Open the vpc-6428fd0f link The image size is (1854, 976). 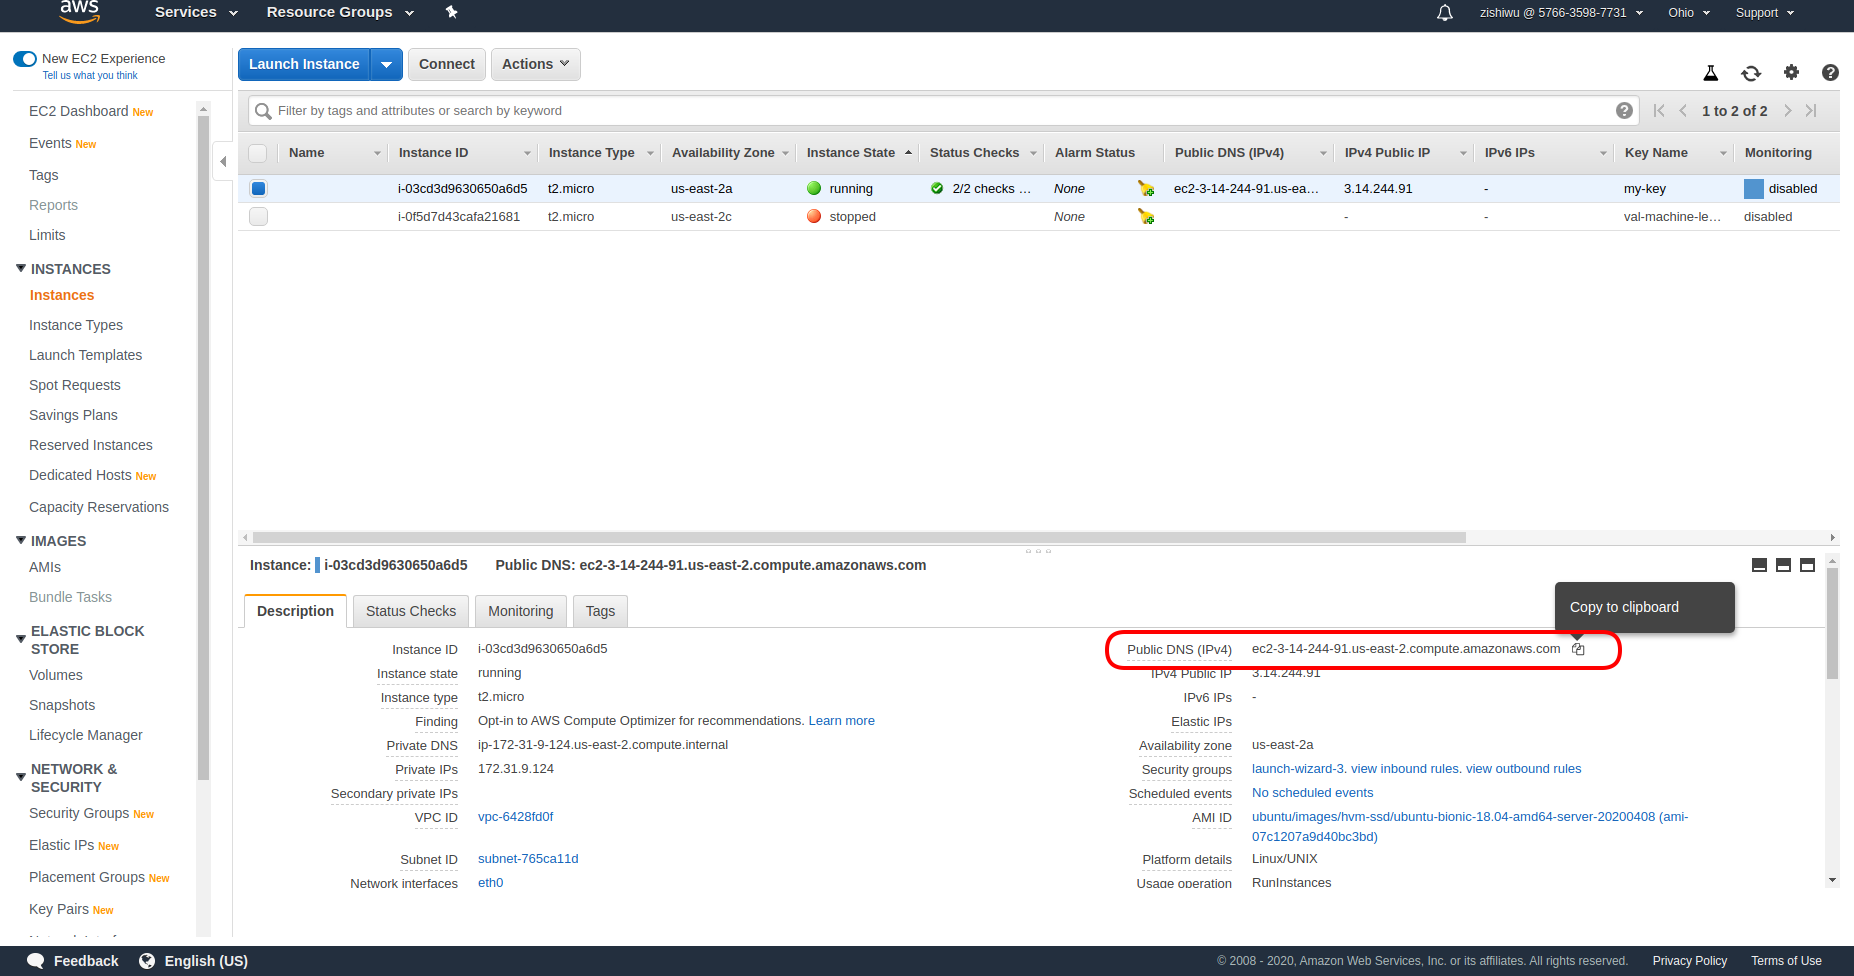pos(515,817)
